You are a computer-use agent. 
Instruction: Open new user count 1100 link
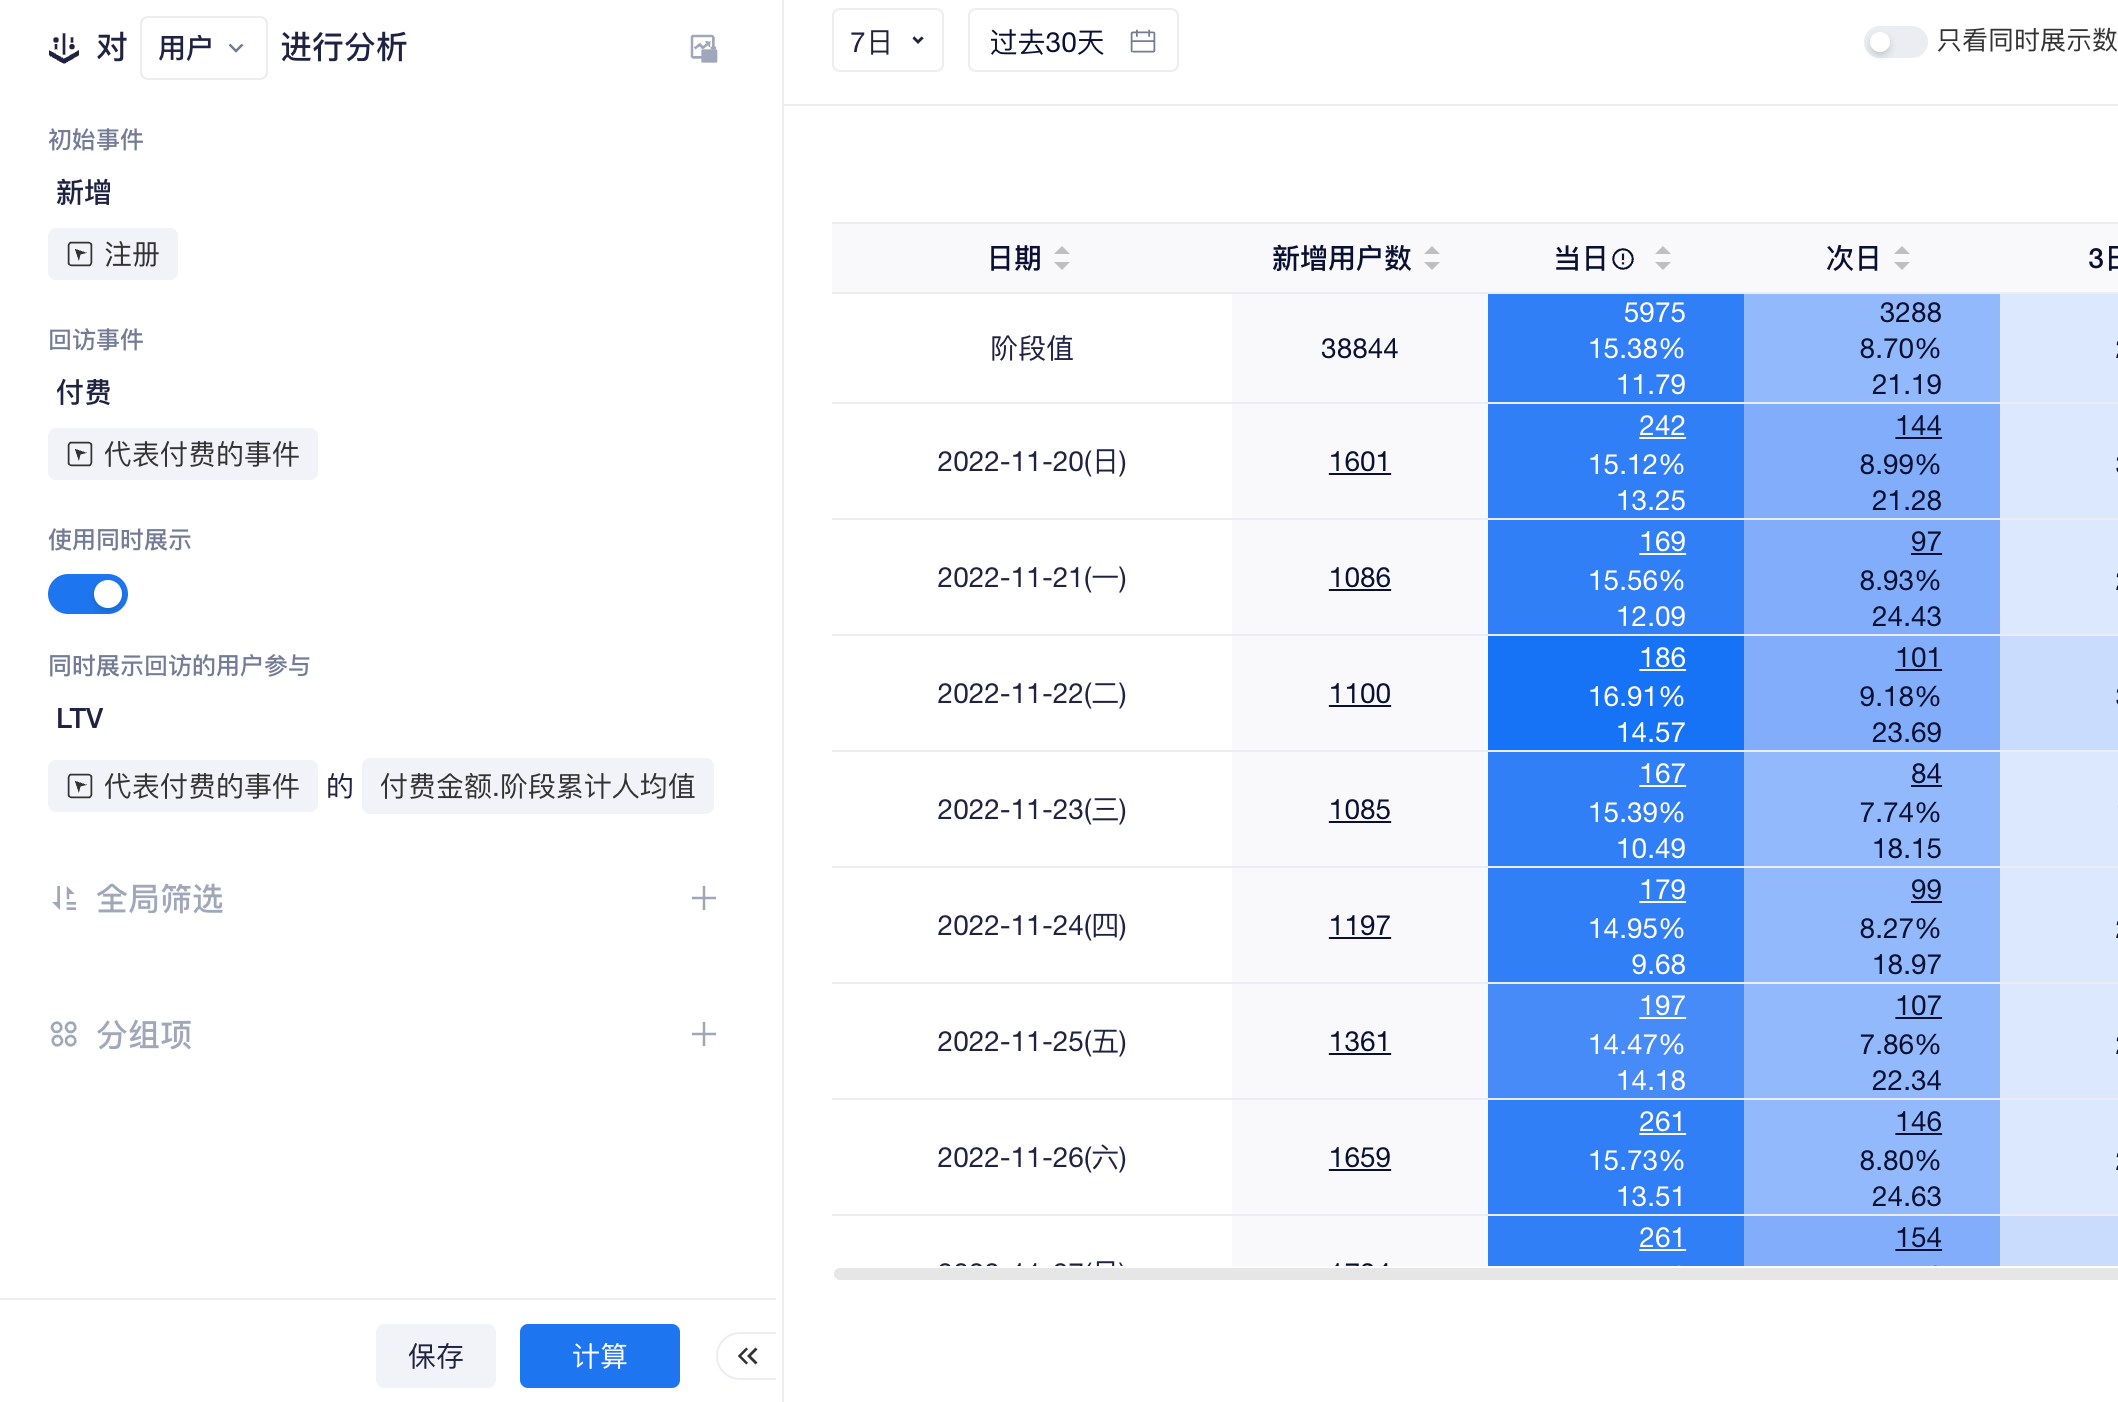pos(1359,694)
